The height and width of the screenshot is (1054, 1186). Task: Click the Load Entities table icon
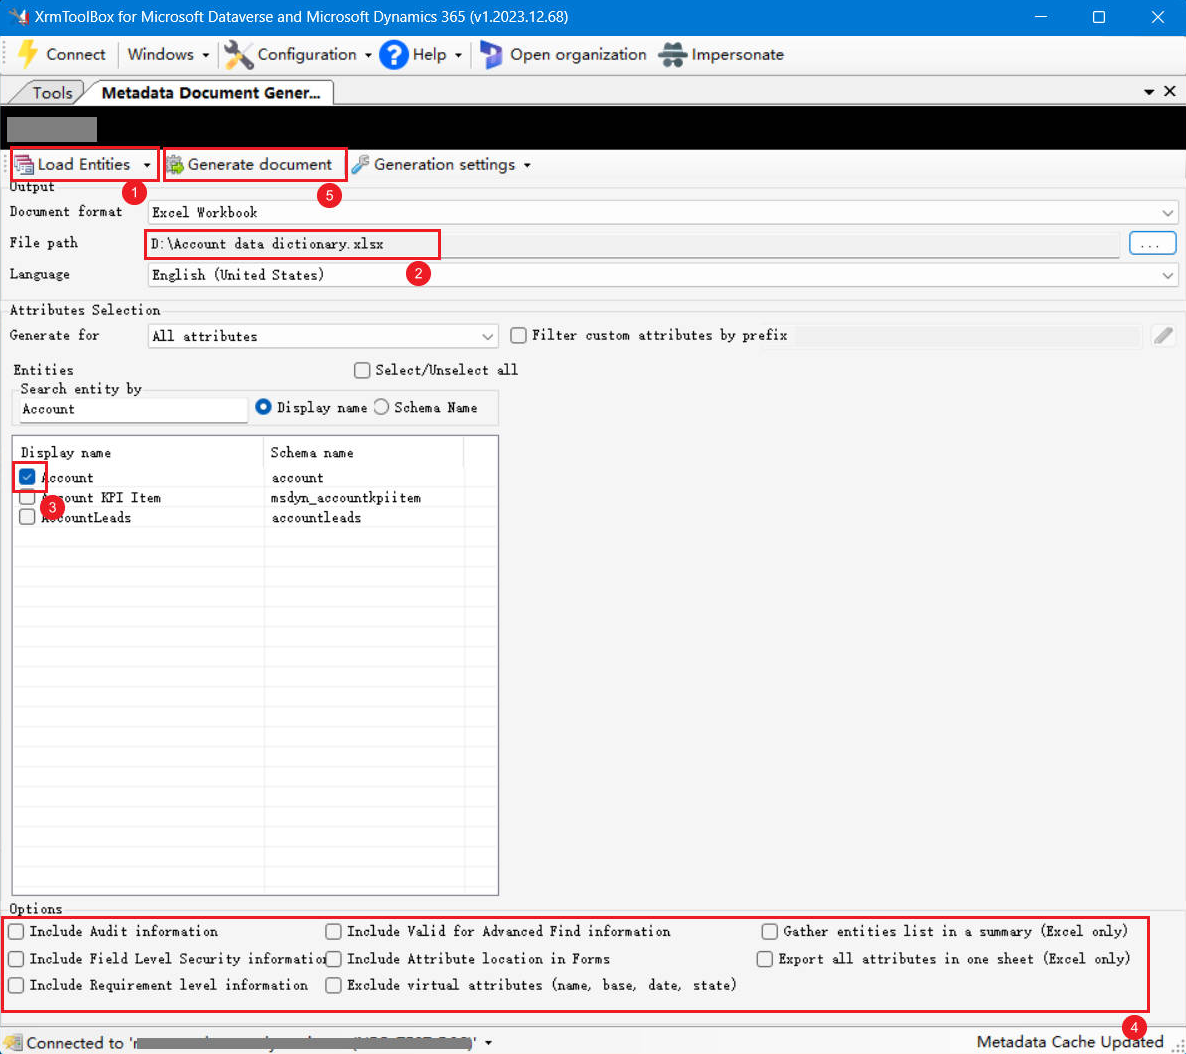coord(24,164)
